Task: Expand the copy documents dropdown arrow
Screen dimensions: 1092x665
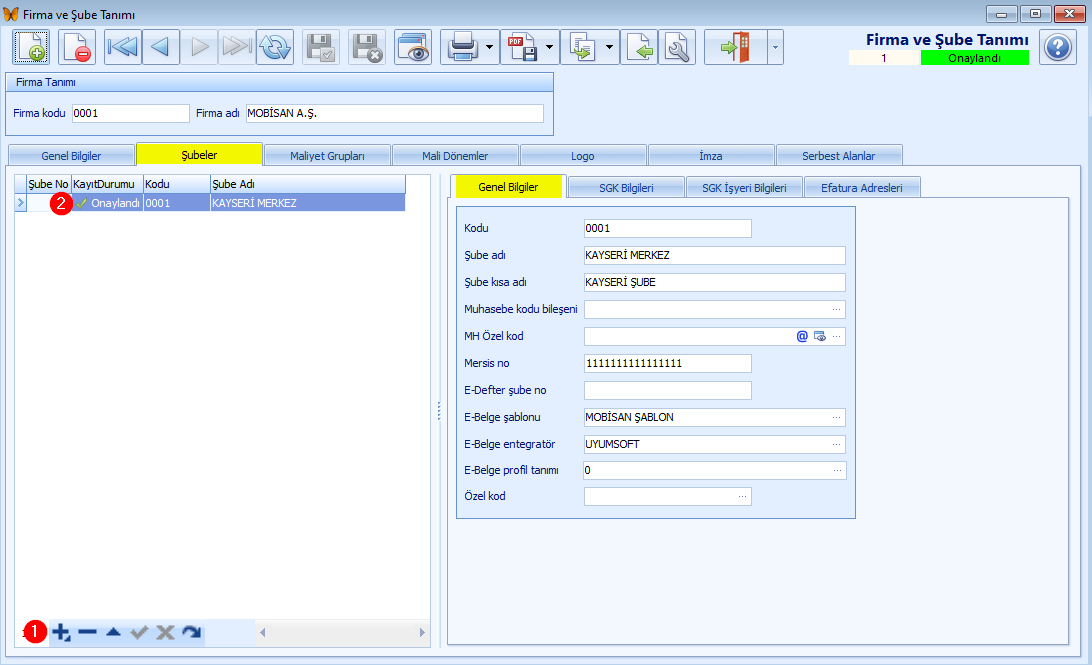Action: [609, 47]
